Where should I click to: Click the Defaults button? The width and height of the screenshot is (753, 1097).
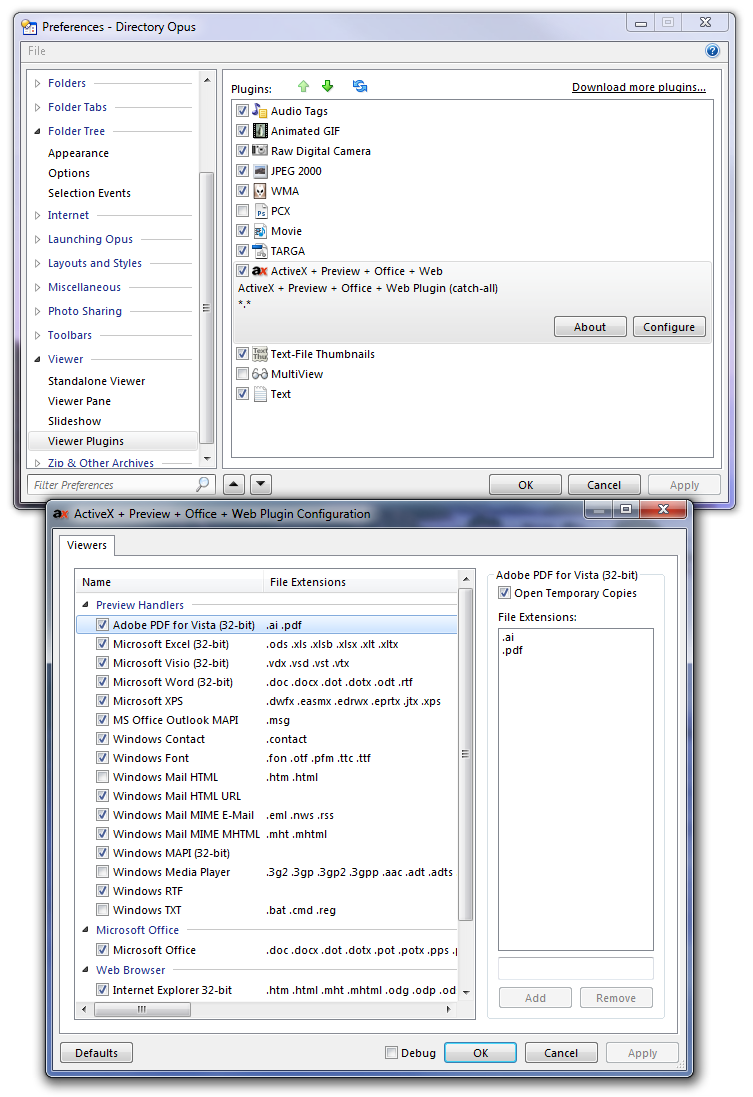[x=97, y=1053]
